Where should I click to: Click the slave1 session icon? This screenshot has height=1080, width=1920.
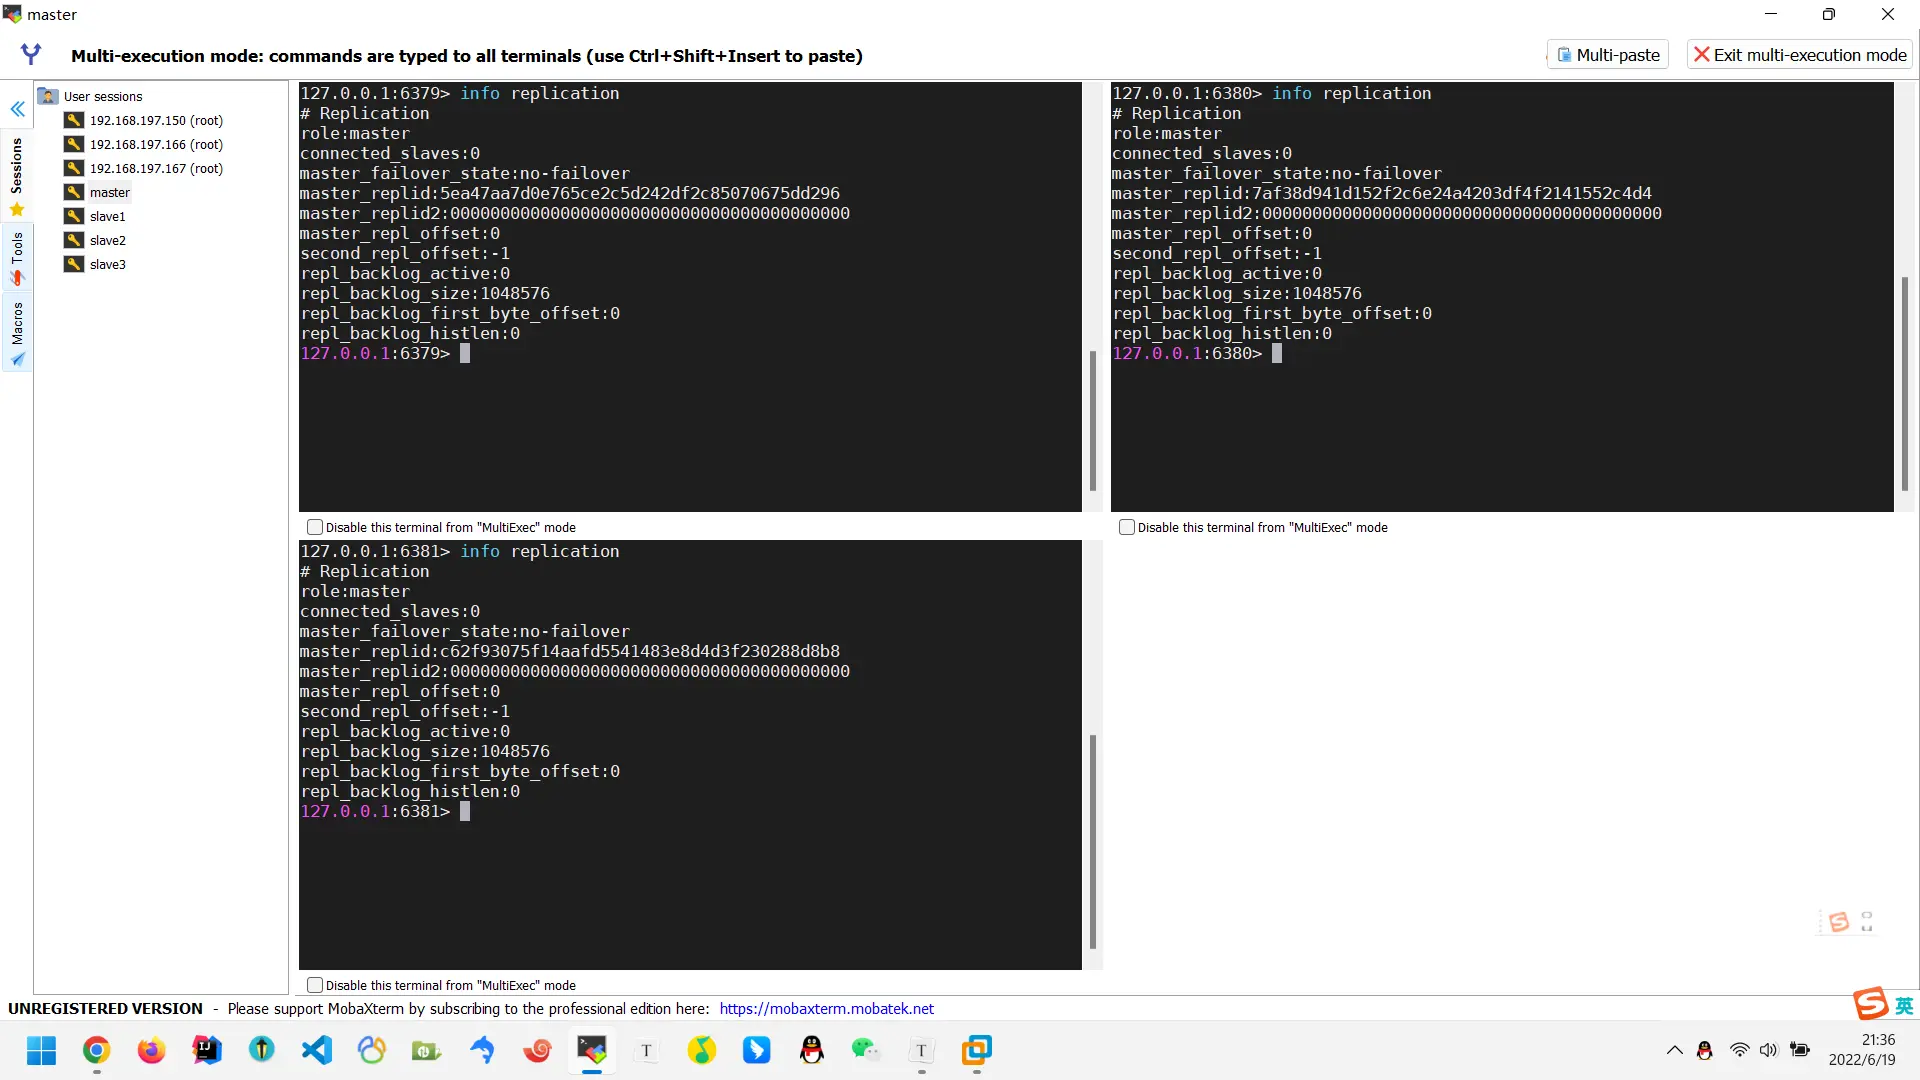74,216
